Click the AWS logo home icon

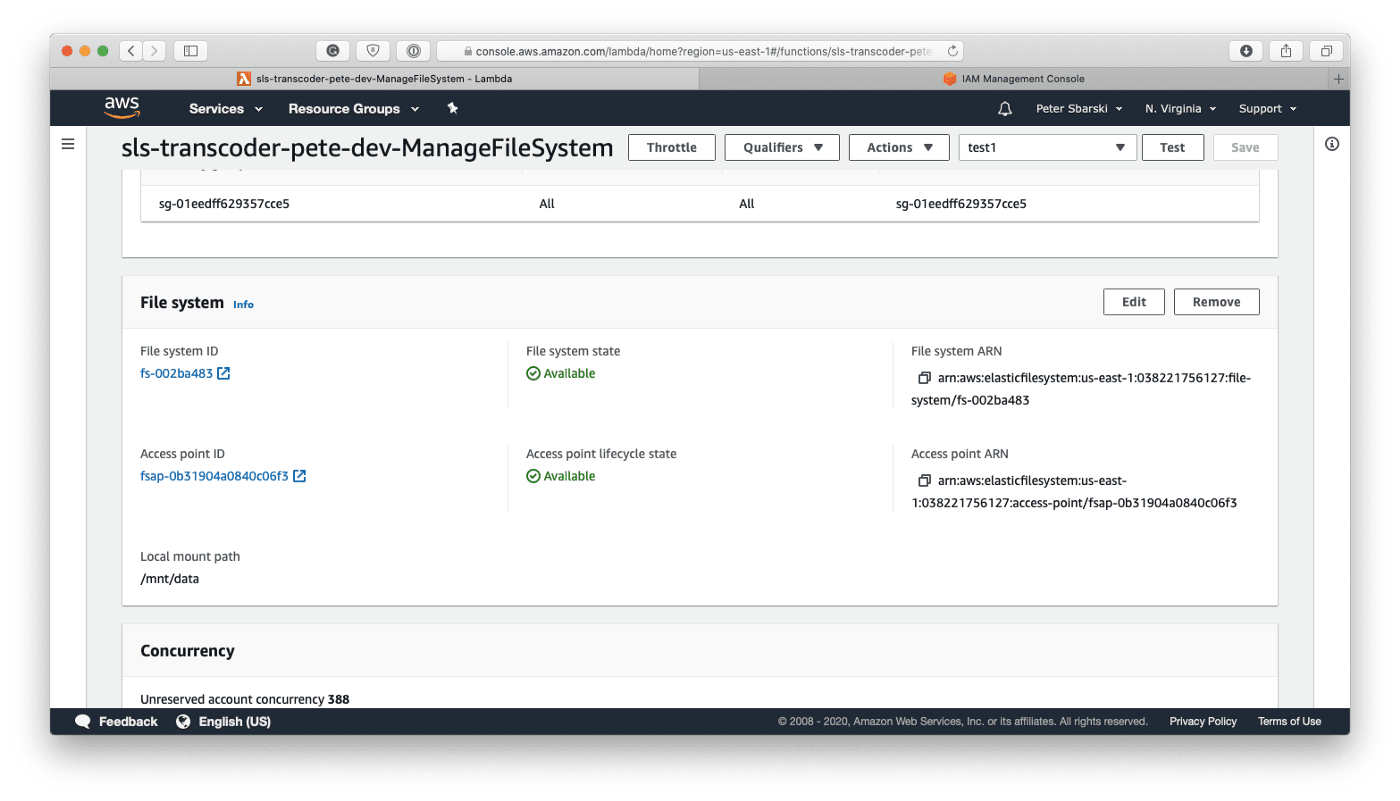point(122,108)
